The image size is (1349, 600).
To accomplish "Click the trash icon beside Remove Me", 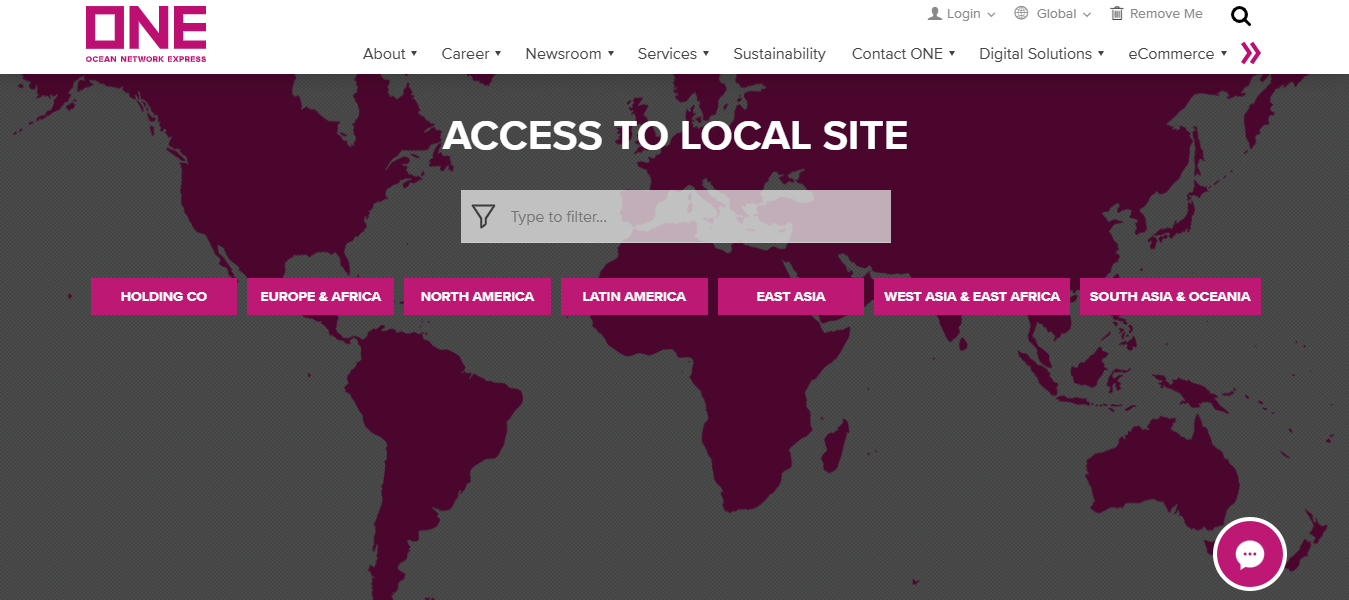I will 1117,14.
